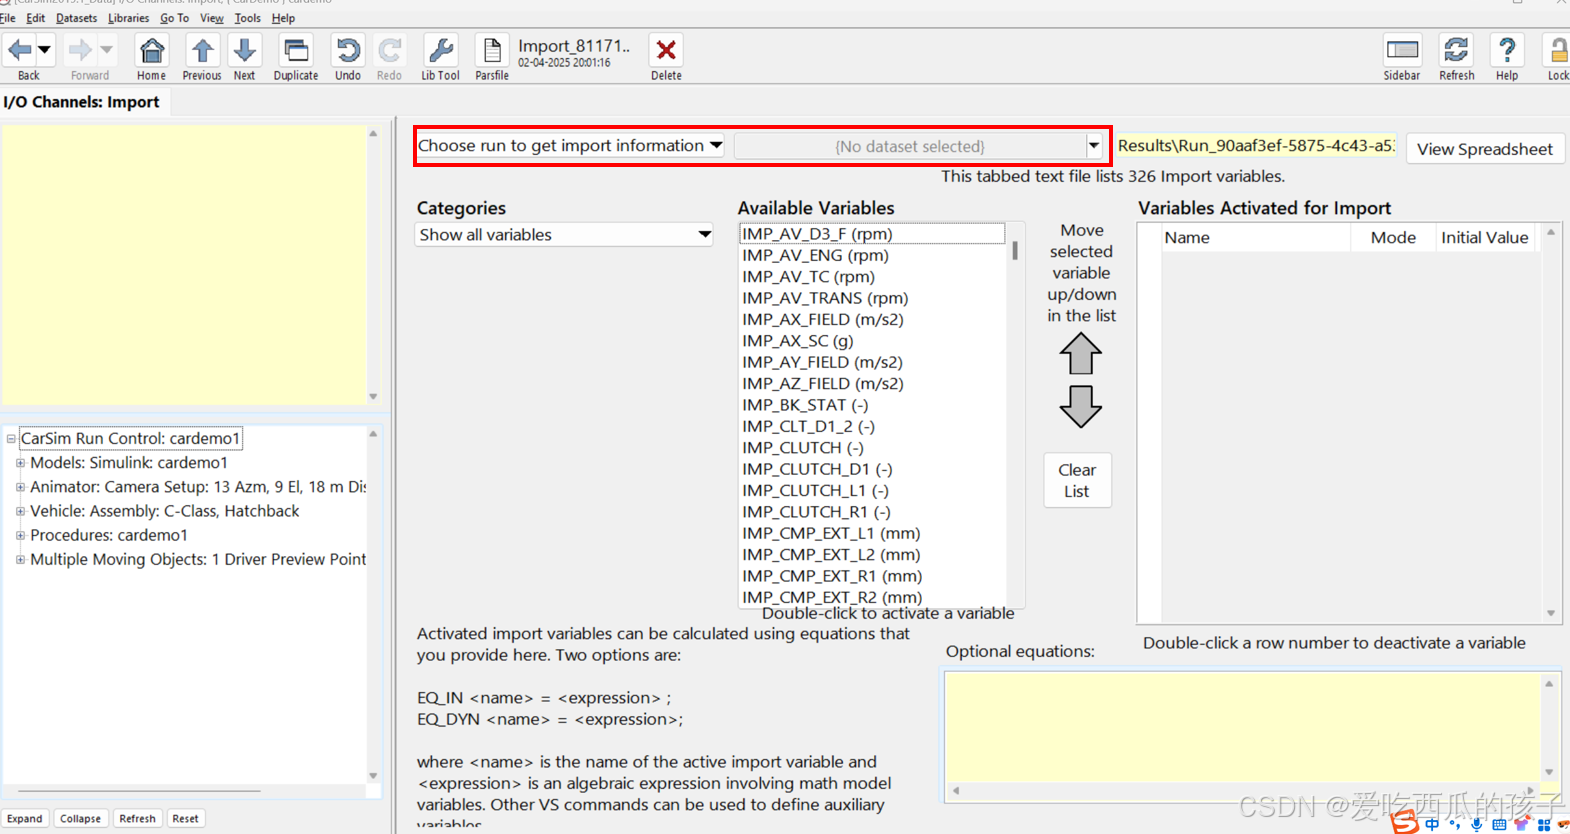Click the Mode column header
Screen dimensions: 1570x834
(1393, 237)
